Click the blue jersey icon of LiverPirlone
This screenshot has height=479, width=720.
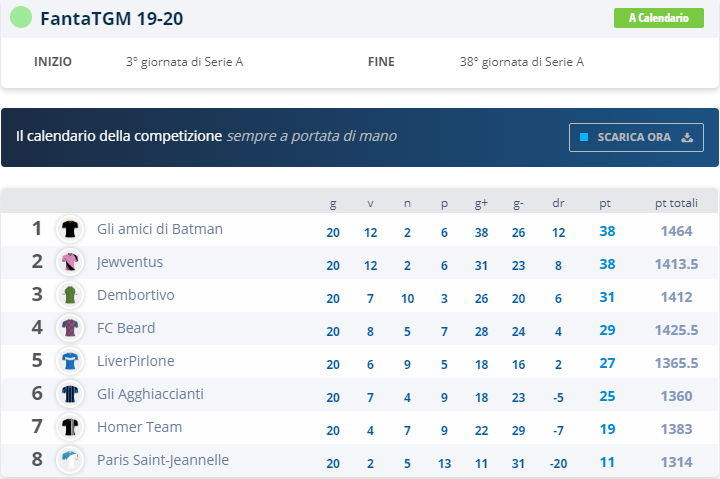[70, 361]
